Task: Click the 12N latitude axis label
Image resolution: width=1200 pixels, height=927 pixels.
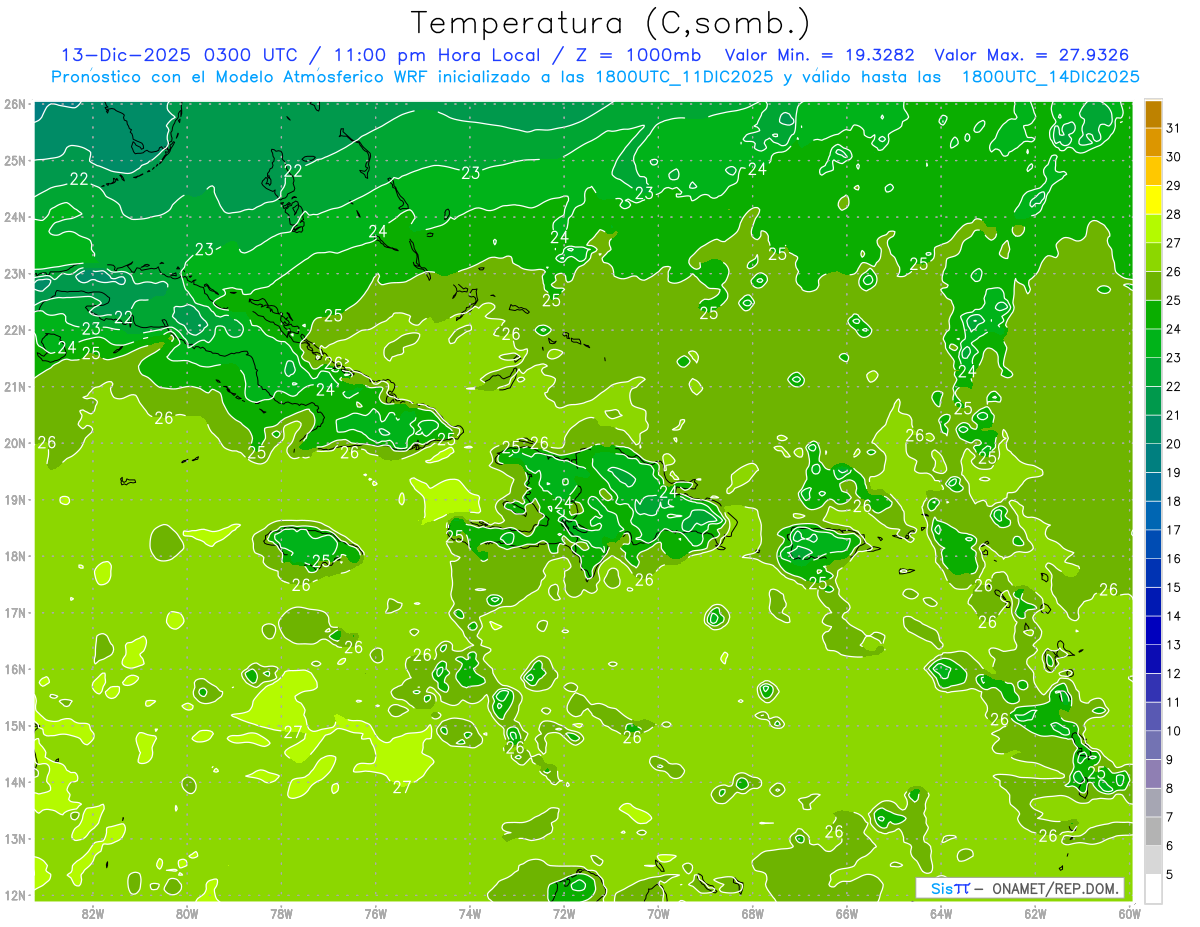Action: (15, 895)
